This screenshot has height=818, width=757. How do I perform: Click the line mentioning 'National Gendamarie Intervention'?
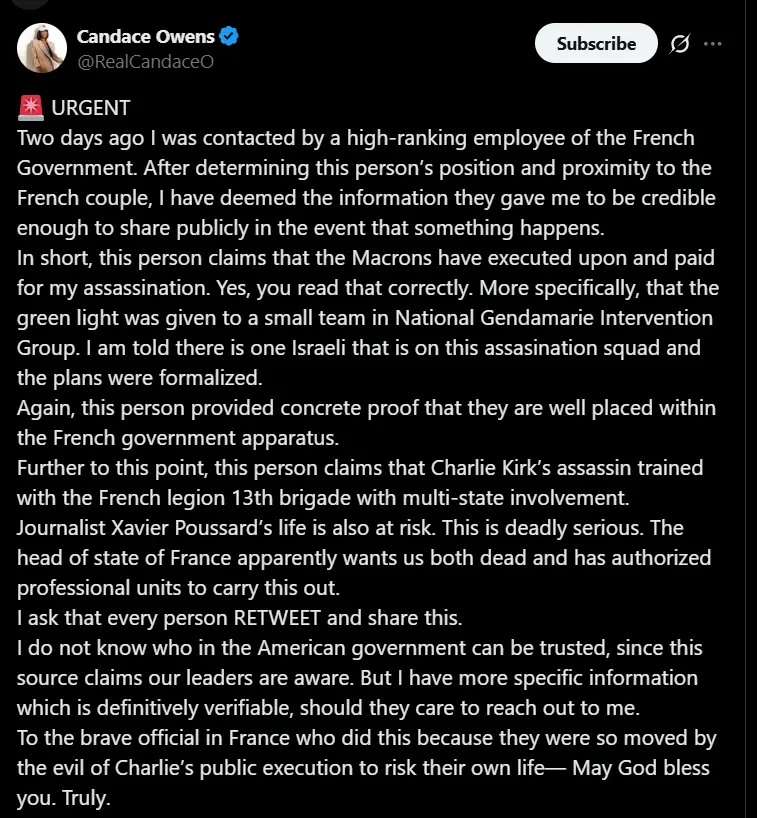point(365,319)
